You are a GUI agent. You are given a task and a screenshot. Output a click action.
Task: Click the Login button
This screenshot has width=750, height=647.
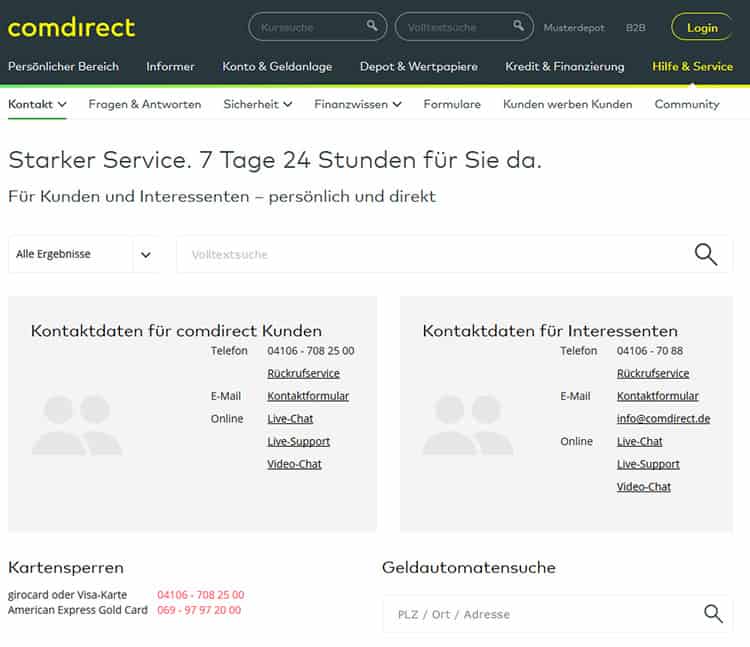point(702,28)
